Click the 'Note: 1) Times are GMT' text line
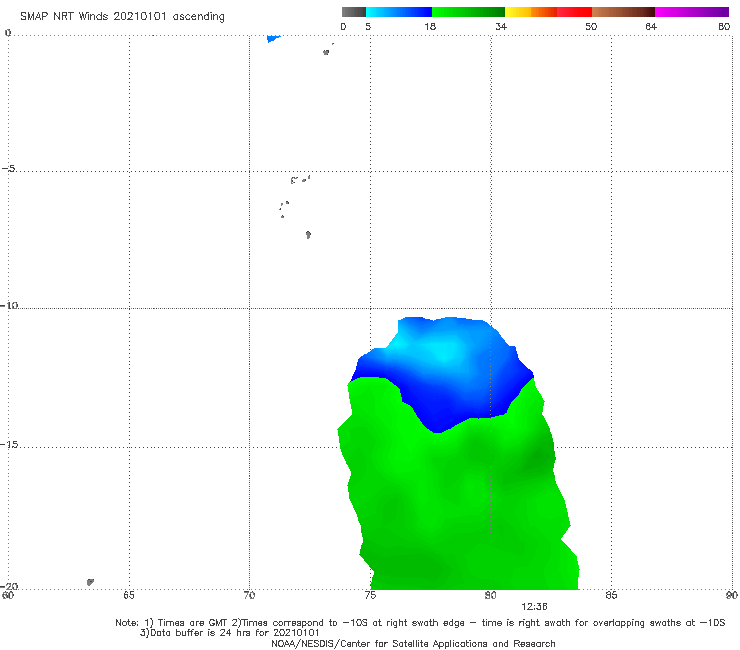This screenshot has width=740, height=650. pyautogui.click(x=420, y=623)
